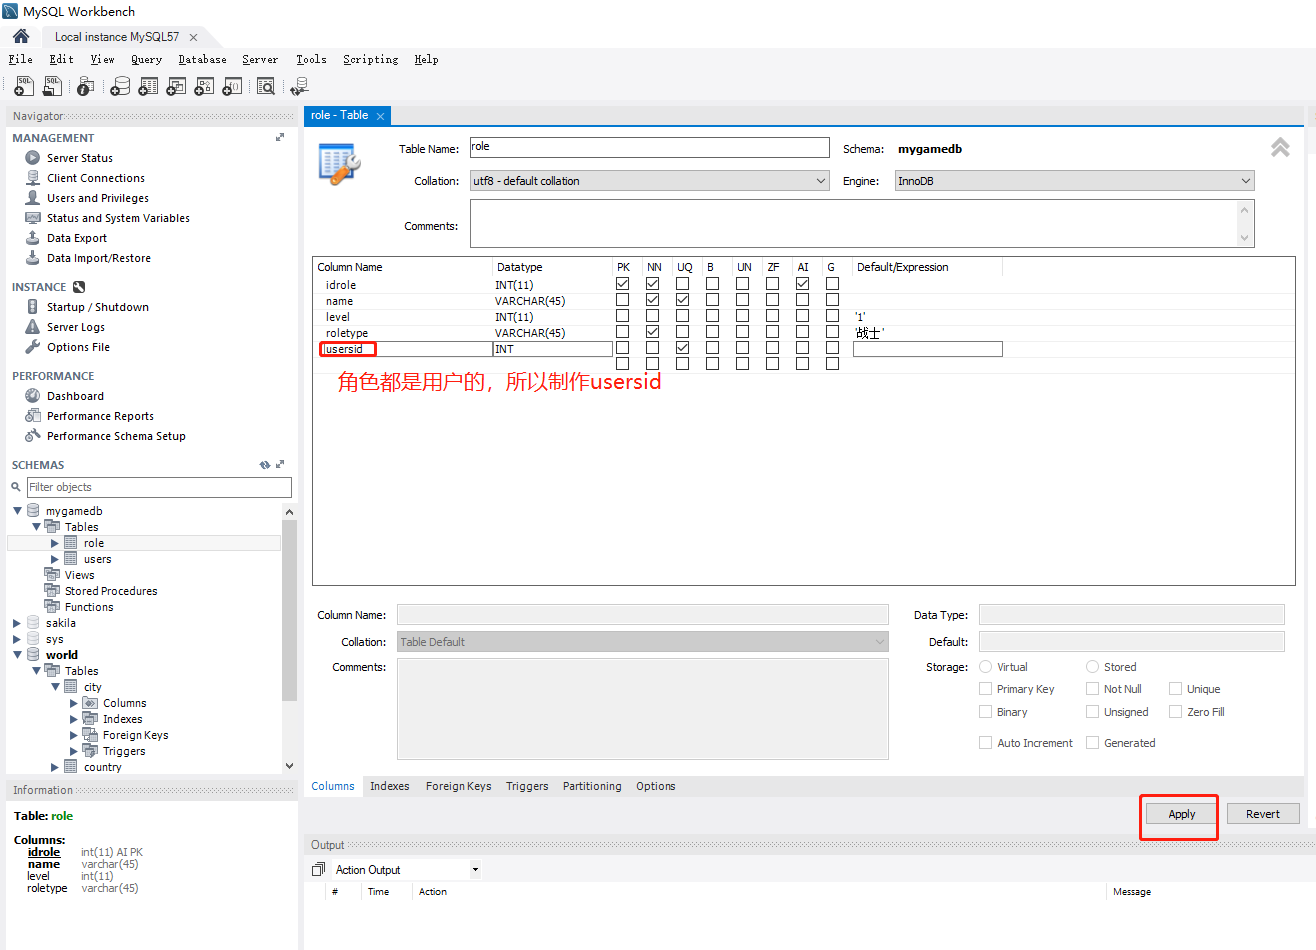This screenshot has height=950, width=1316.
Task: Click the schema tree vertical scrollbar
Action: pyautogui.click(x=289, y=610)
